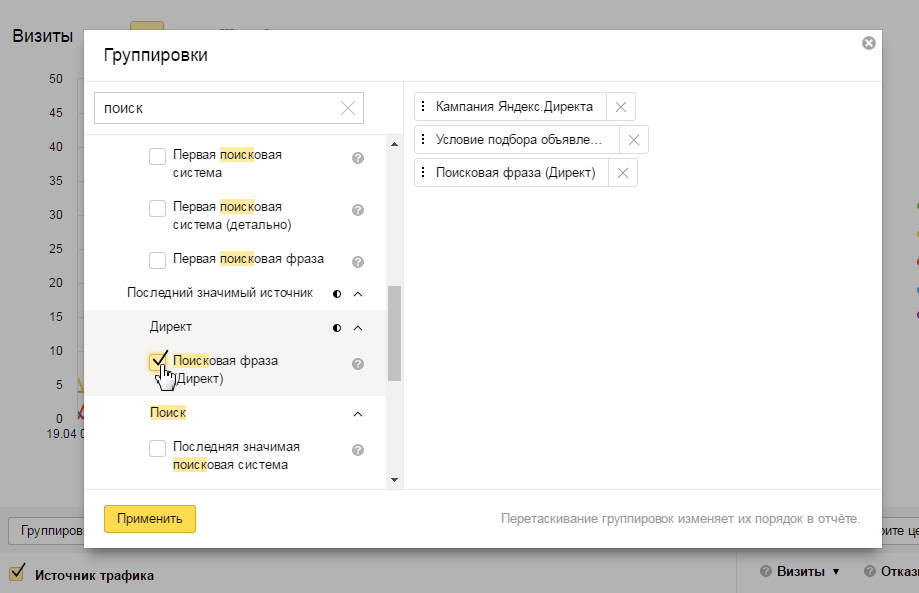Check Первая поисковая фраза option
Viewport: 919px width, 593px height.
tap(157, 260)
